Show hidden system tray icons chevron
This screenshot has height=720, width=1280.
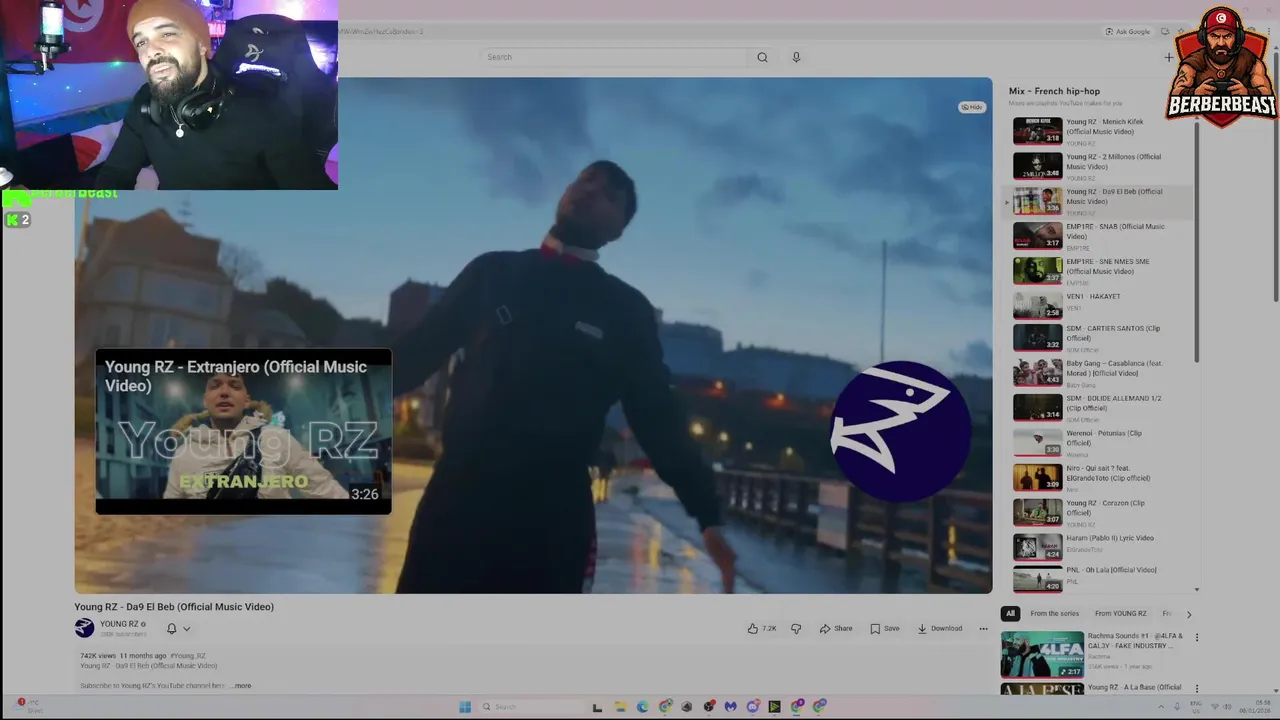1161,707
